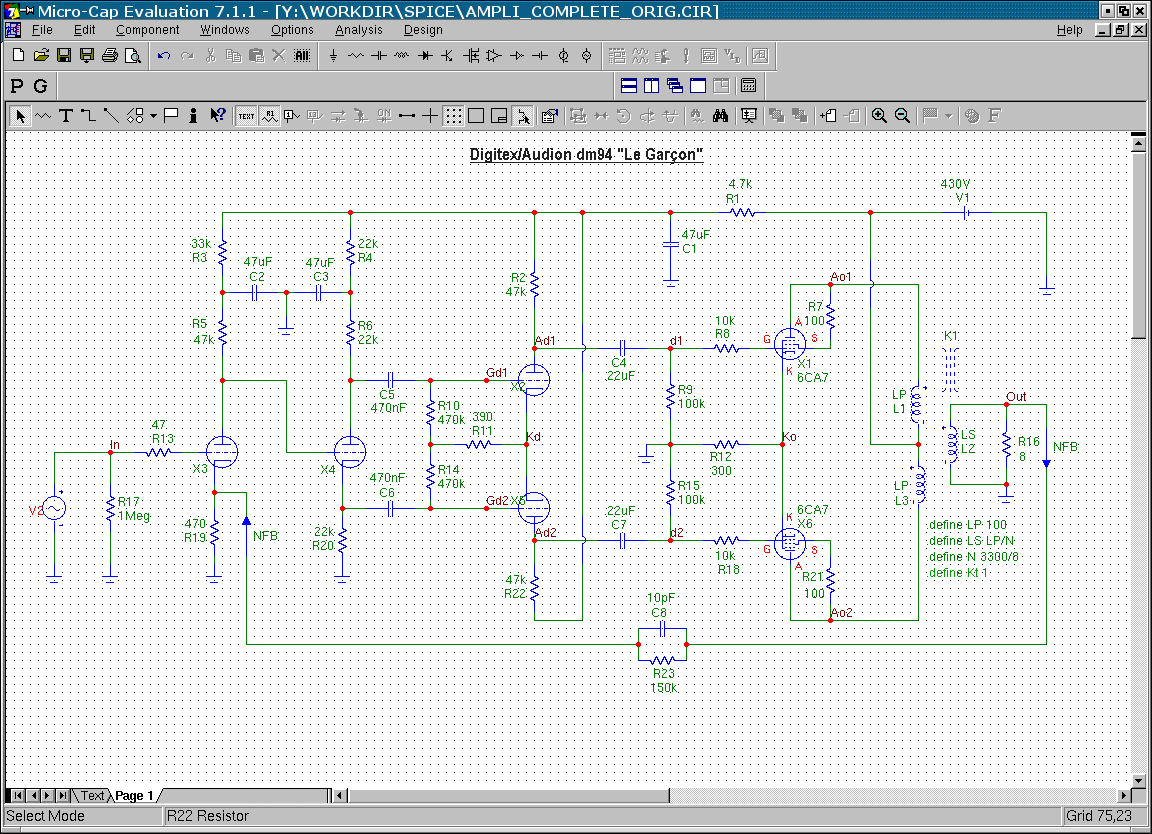Switch to the Page 1 tab
The height and width of the screenshot is (834, 1152).
point(134,795)
